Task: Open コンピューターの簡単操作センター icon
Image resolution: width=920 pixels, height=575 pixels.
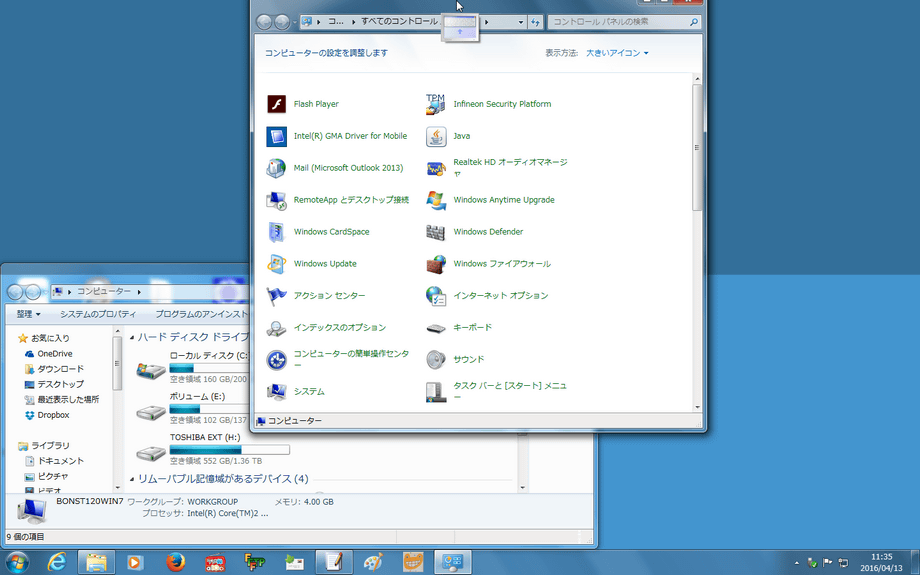Action: tap(276, 360)
